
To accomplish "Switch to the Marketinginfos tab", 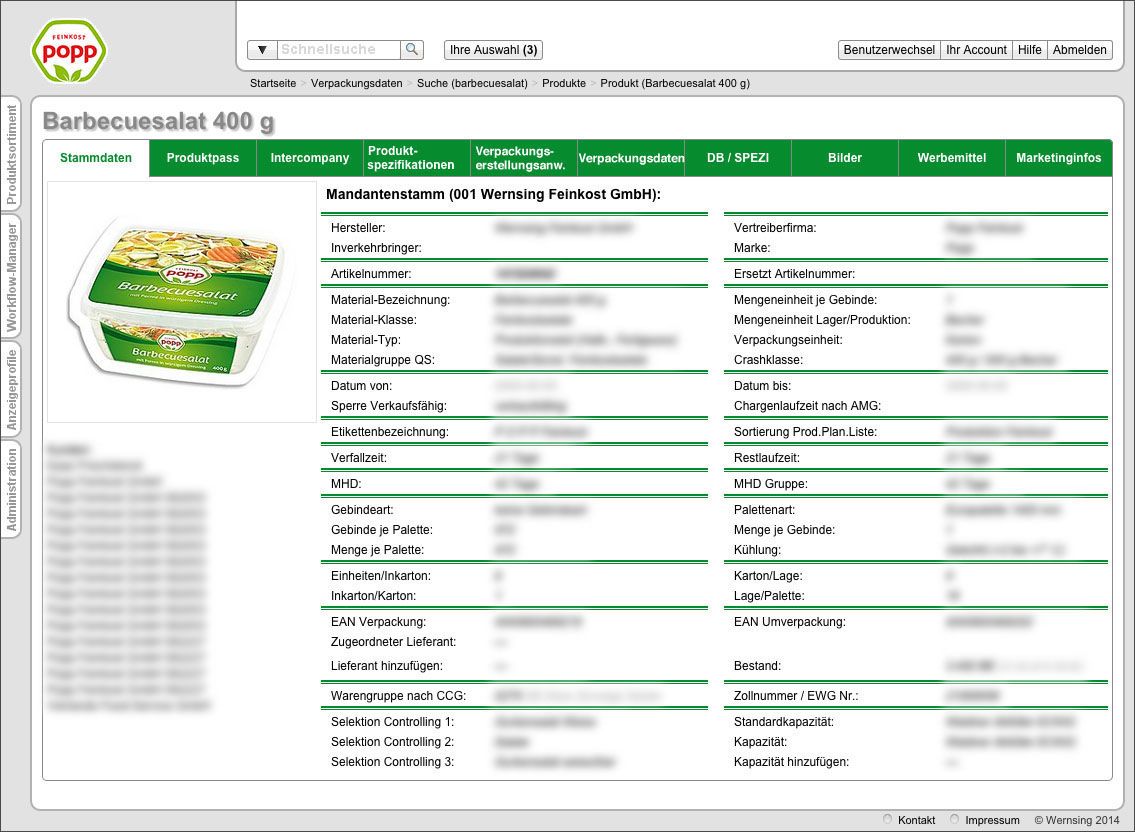I will (1058, 158).
